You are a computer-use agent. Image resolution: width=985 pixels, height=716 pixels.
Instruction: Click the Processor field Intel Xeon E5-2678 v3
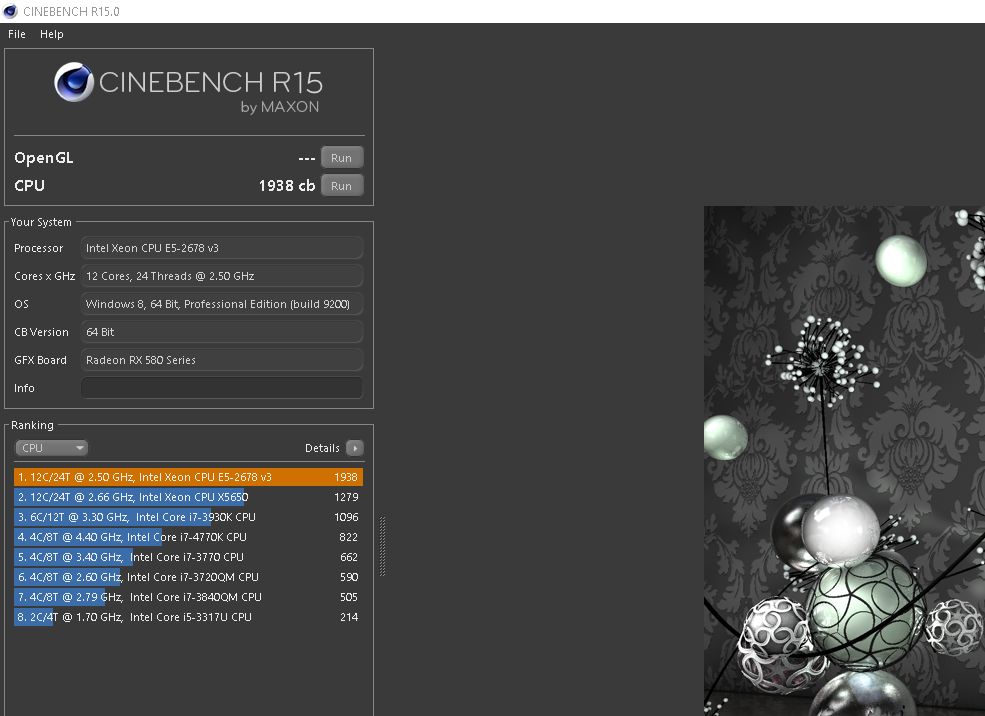coord(222,248)
